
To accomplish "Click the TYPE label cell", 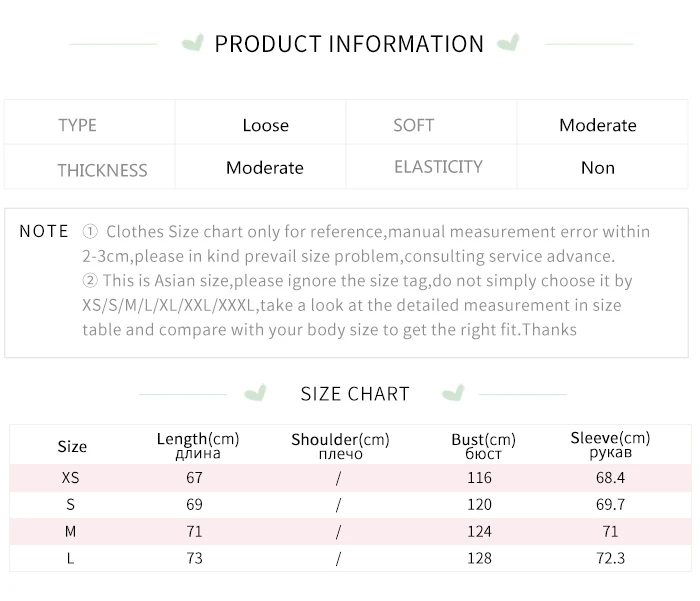I will pyautogui.click(x=78, y=125).
